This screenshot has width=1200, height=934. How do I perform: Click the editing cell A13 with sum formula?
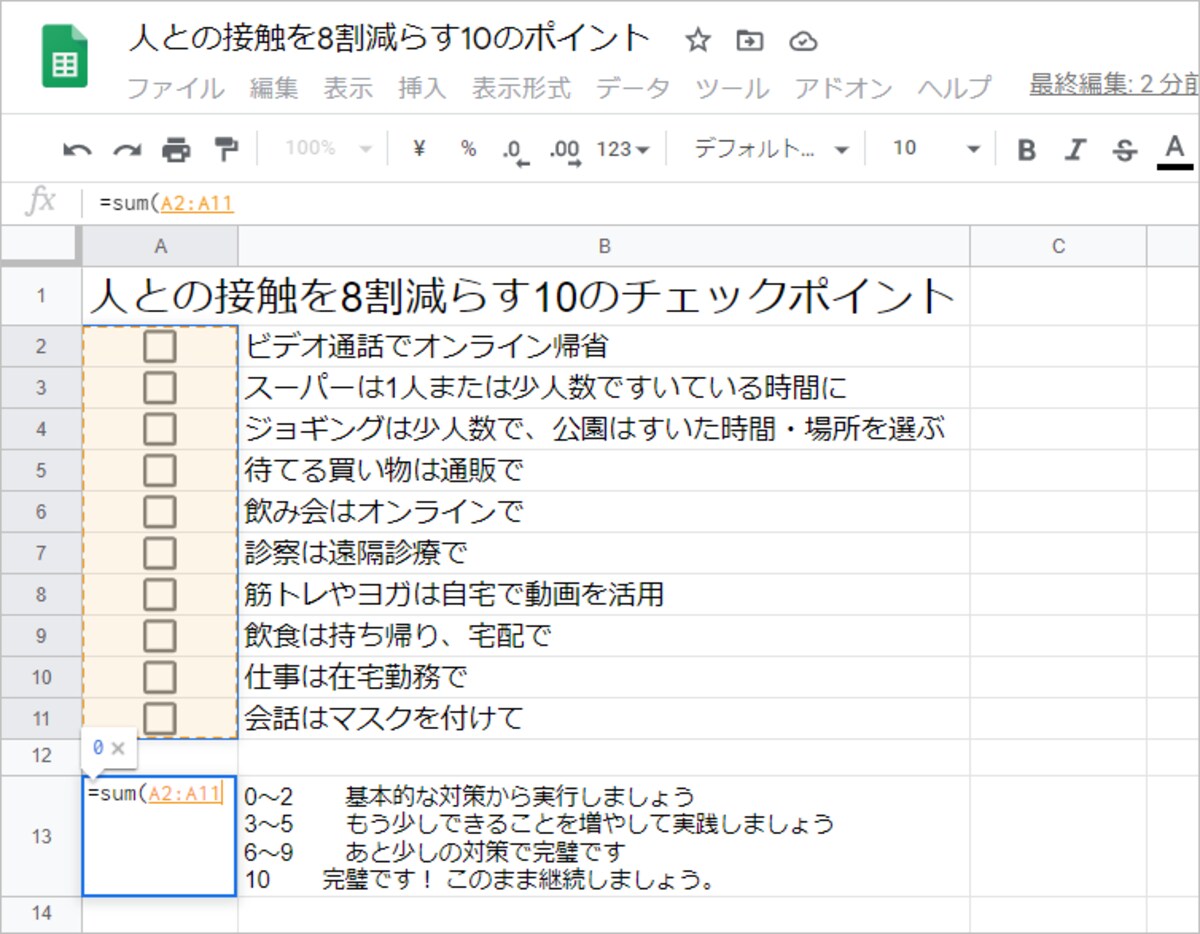[x=160, y=836]
